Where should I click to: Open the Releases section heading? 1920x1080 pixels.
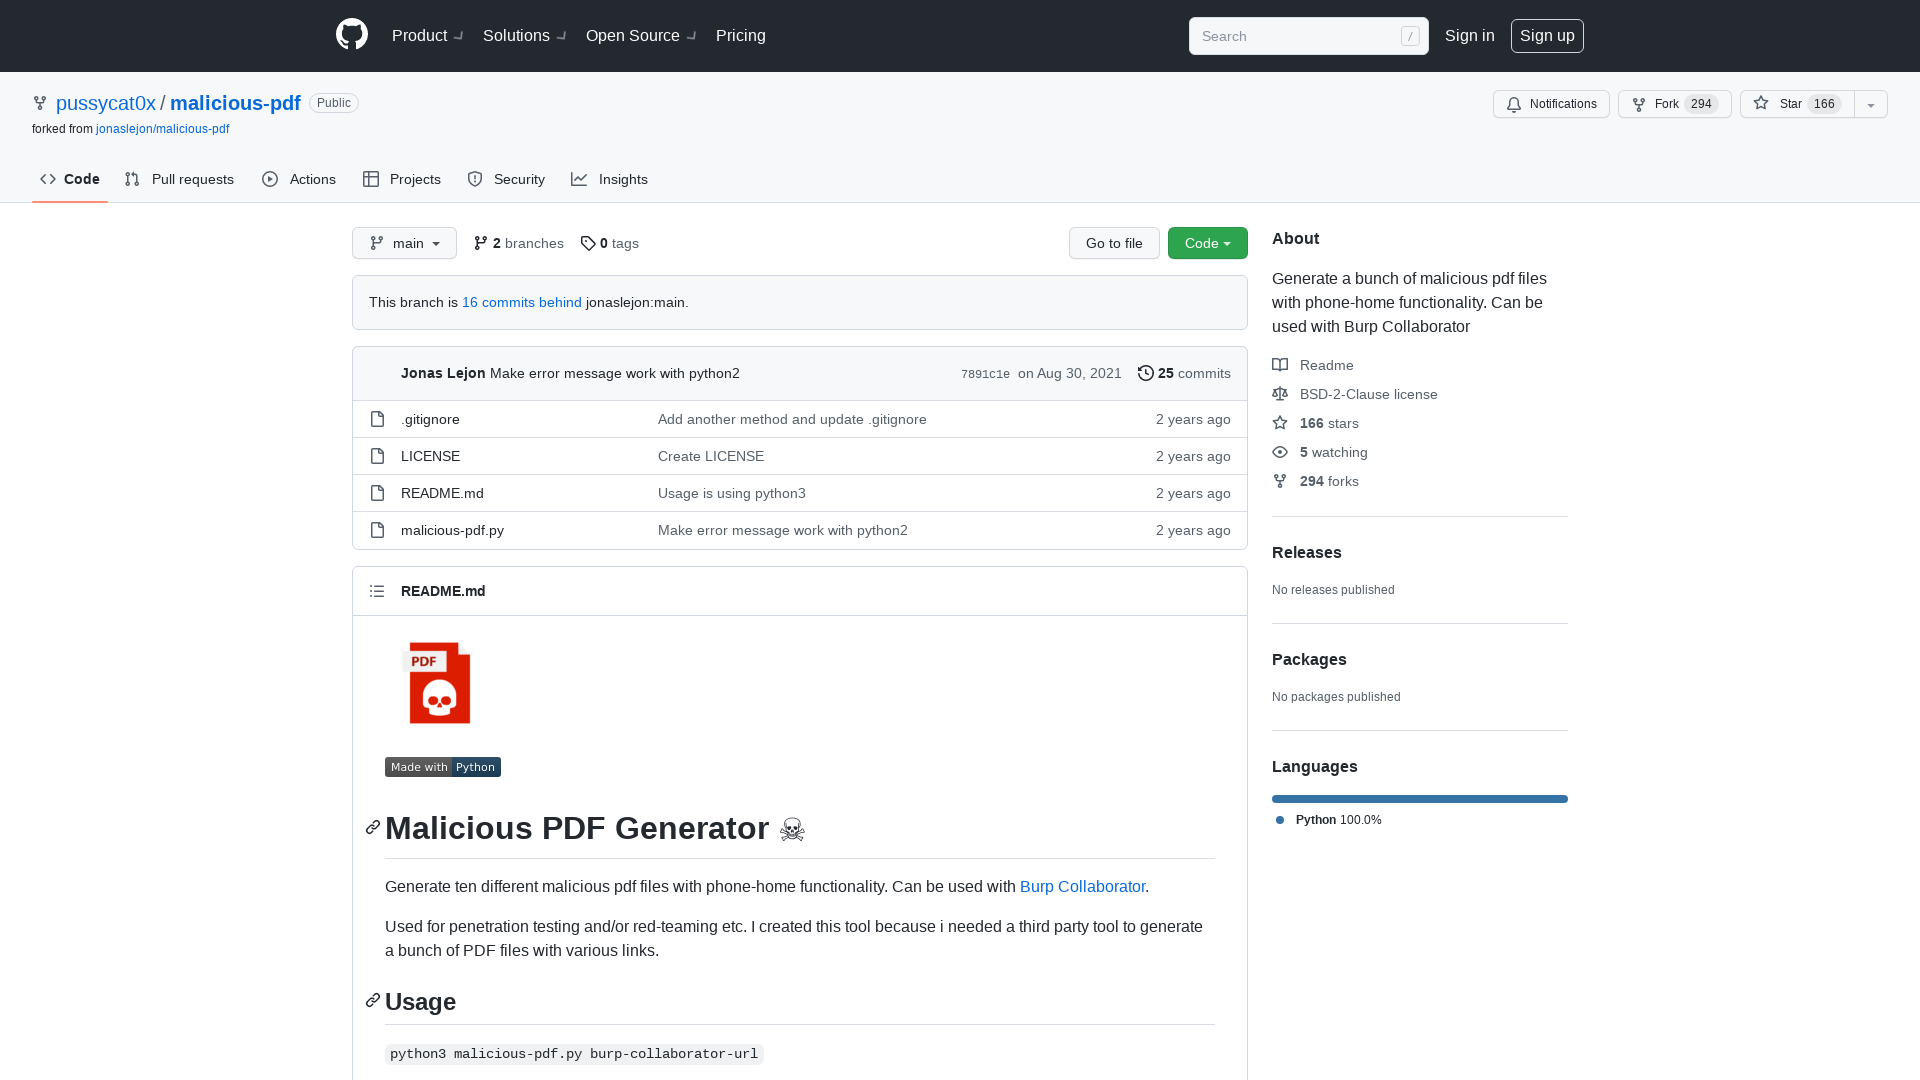coord(1306,552)
